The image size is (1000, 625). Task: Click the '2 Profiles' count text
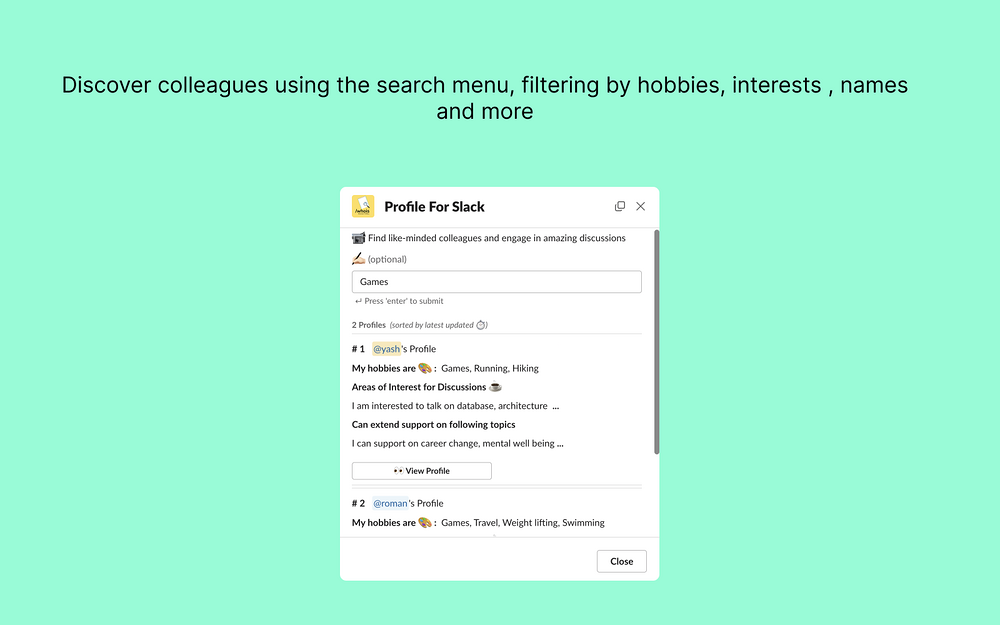[369, 325]
